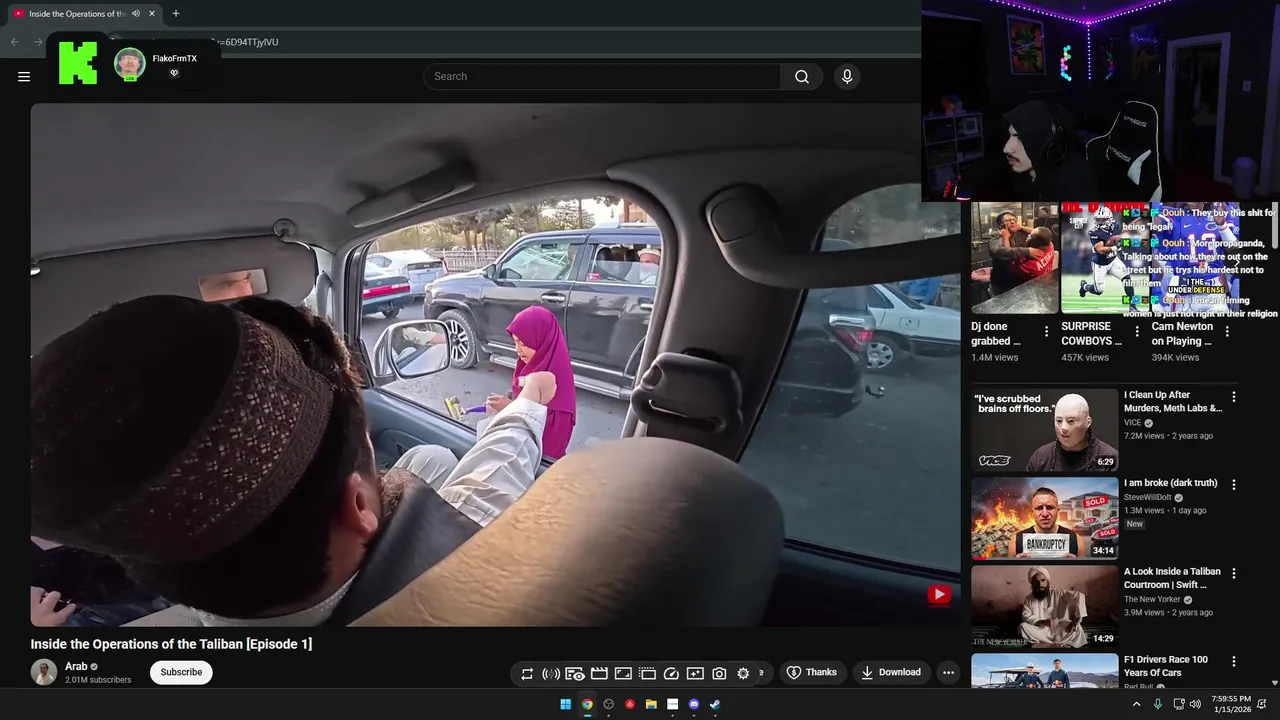
Task: Click the browser back arrow
Action: coord(14,42)
